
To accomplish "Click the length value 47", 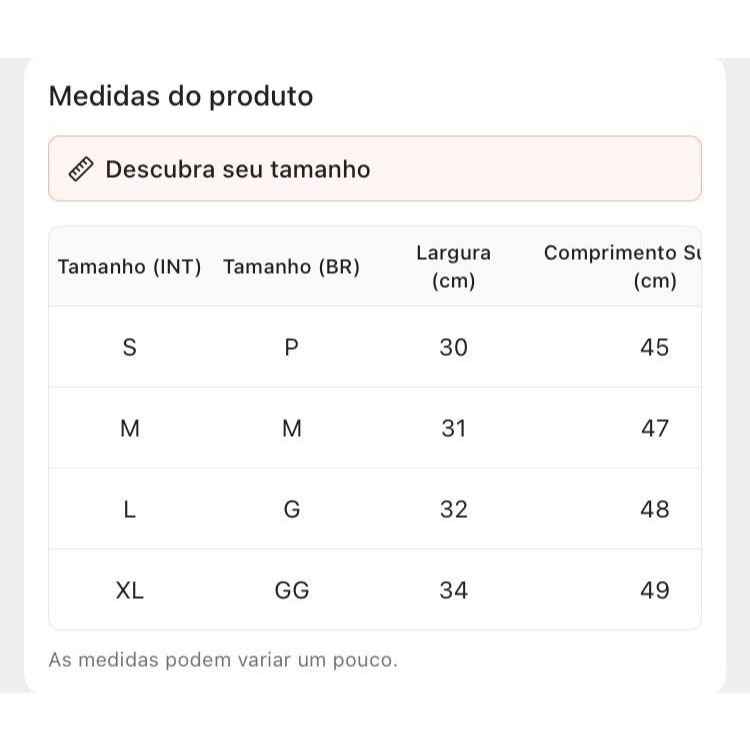I will click(654, 429).
